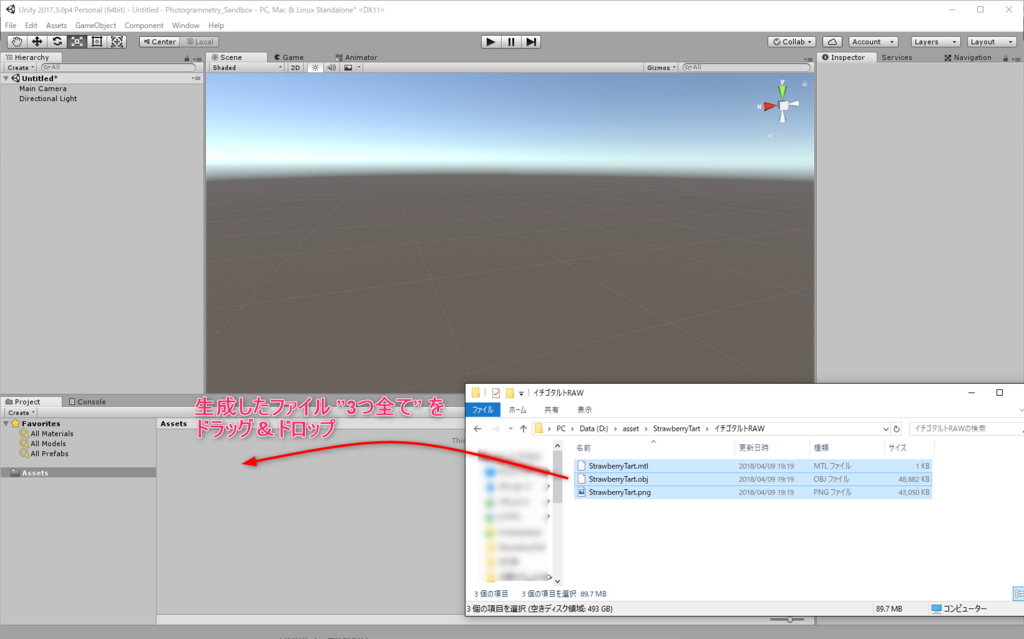Click the scene orientation gizmo green Y axis
Image resolution: width=1024 pixels, height=639 pixels.
click(782, 90)
